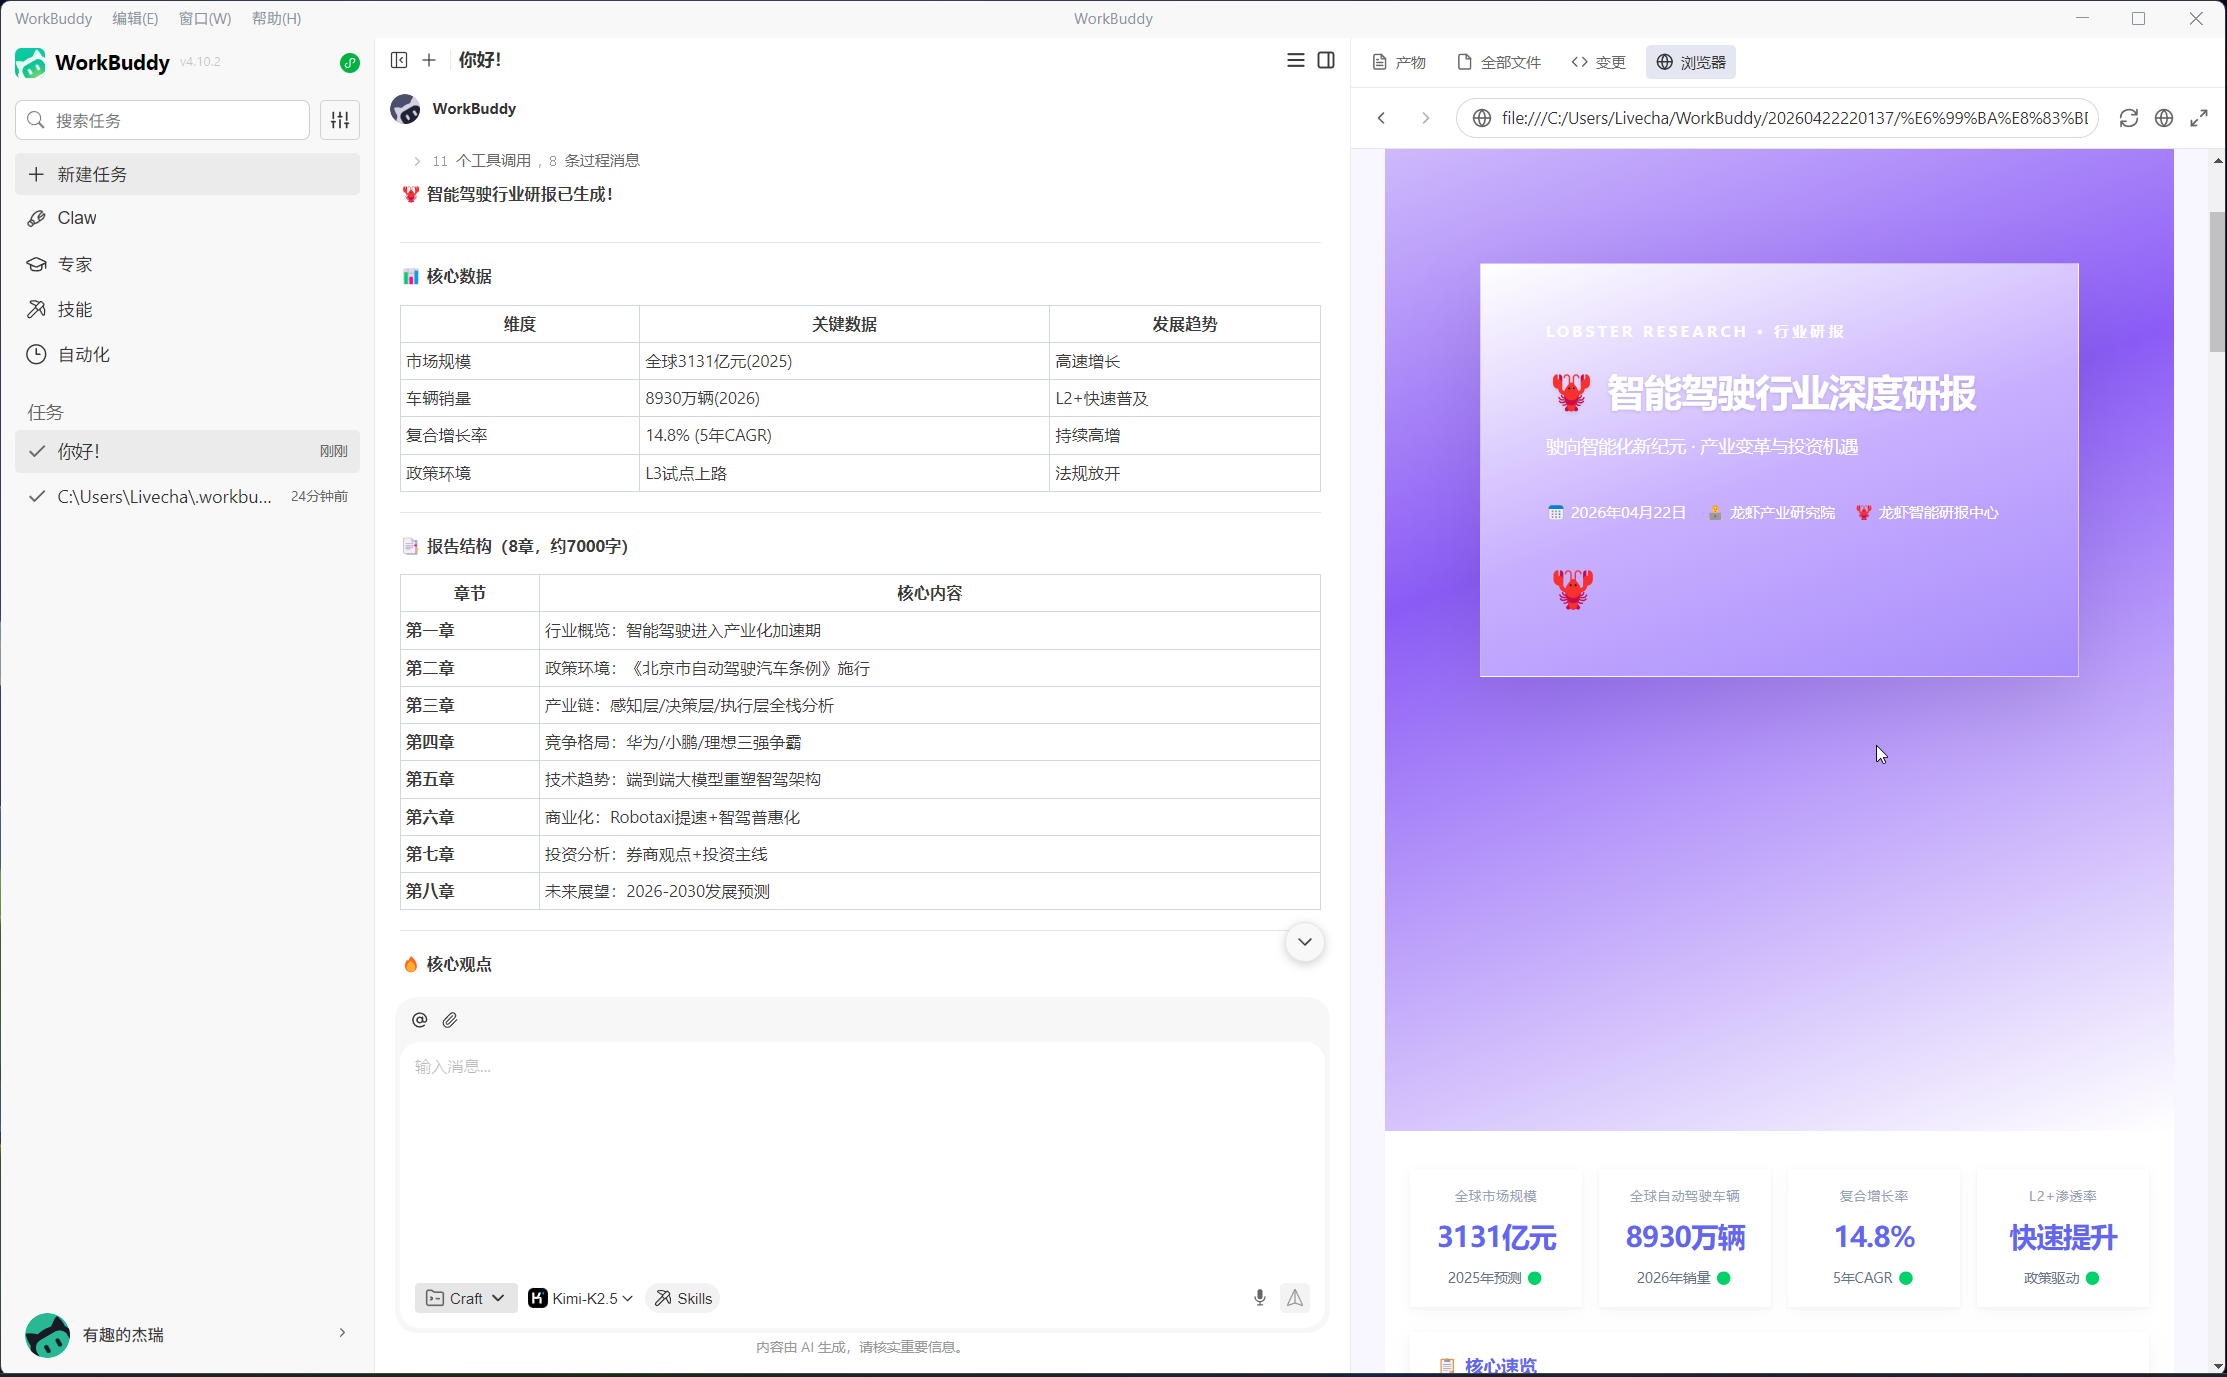Click the 核心速览 heading in browser preview
The height and width of the screenshot is (1377, 2227).
pos(1500,1365)
